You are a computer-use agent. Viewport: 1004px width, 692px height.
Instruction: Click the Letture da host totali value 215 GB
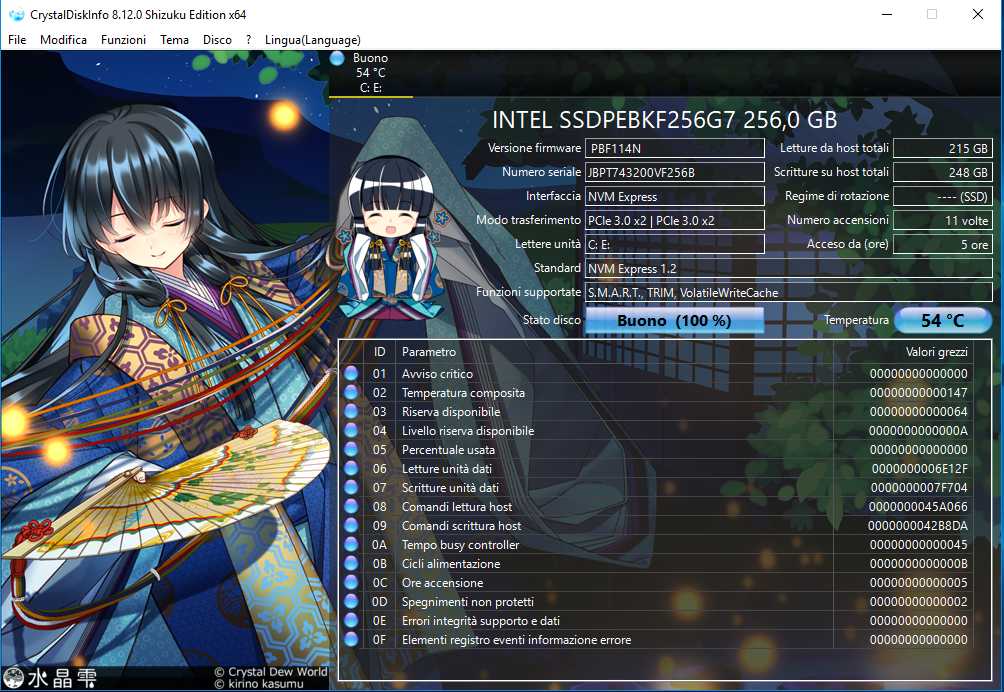943,149
